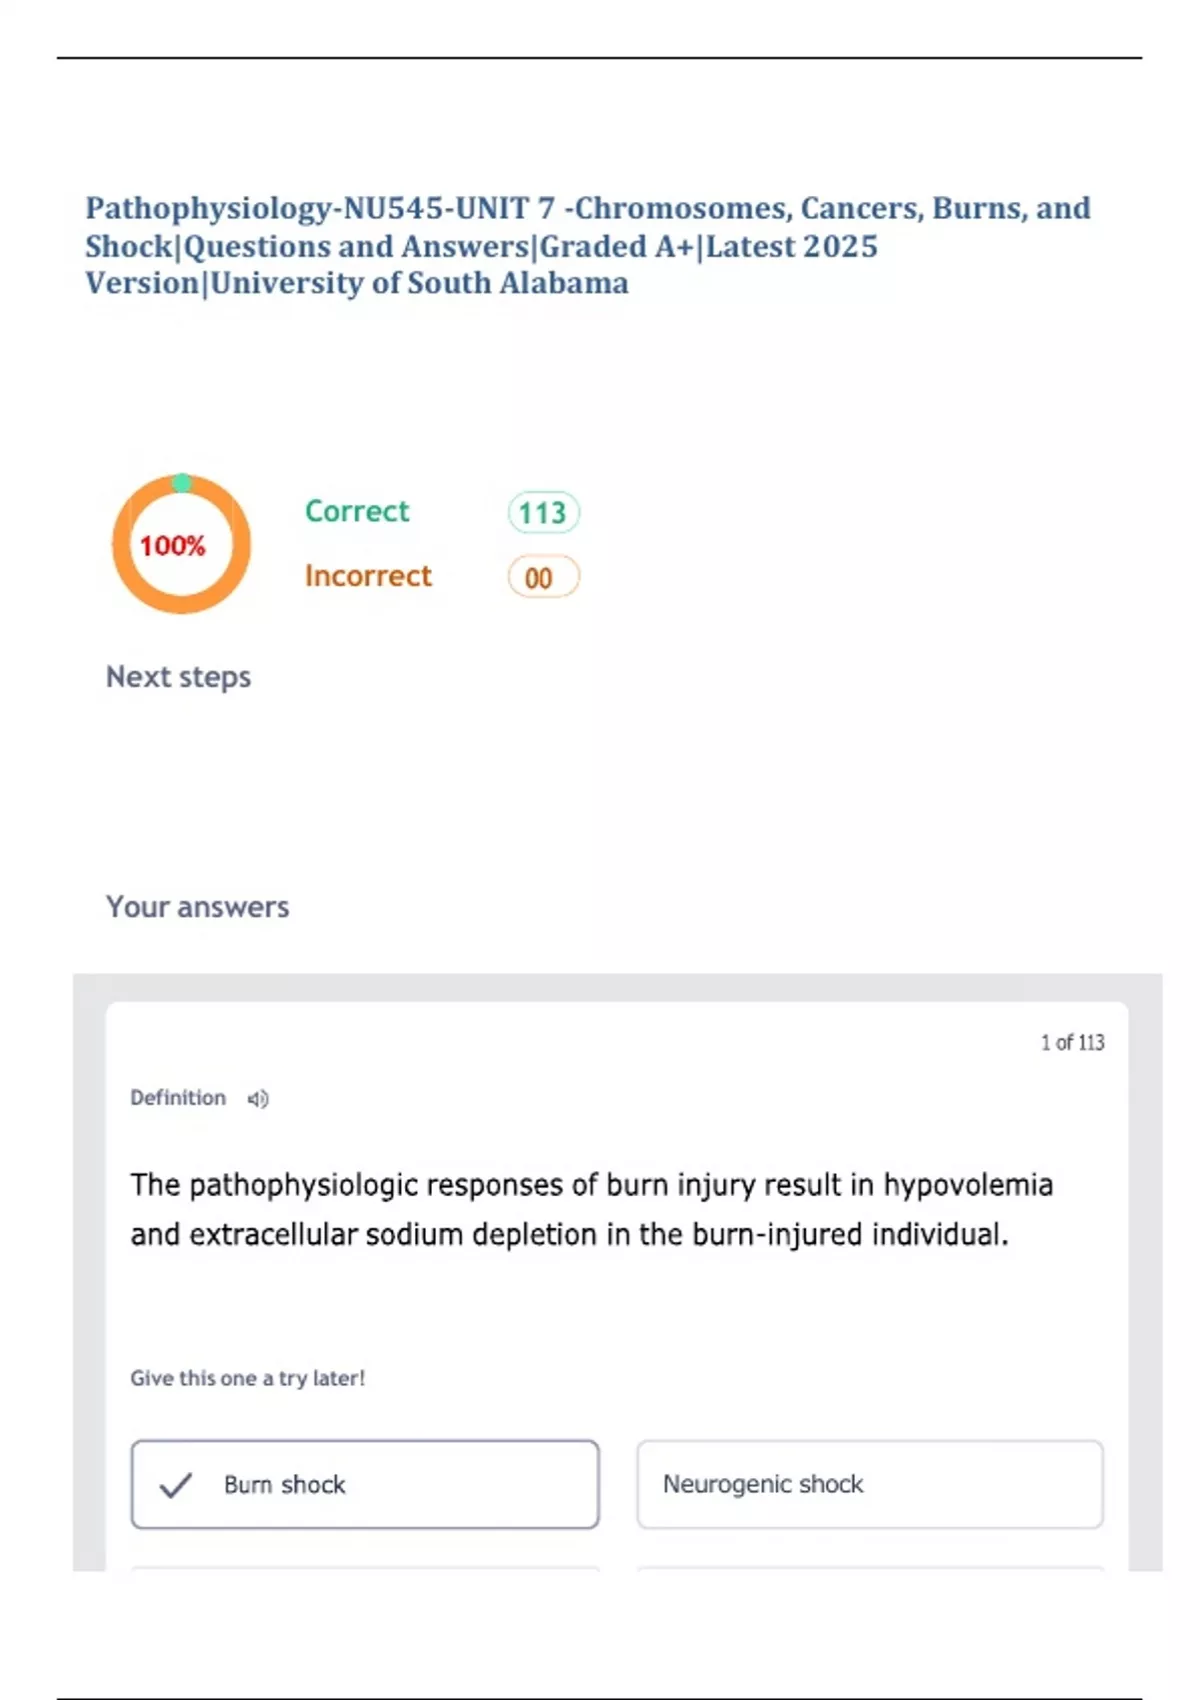Click the green 113 correct count badge

pyautogui.click(x=543, y=513)
